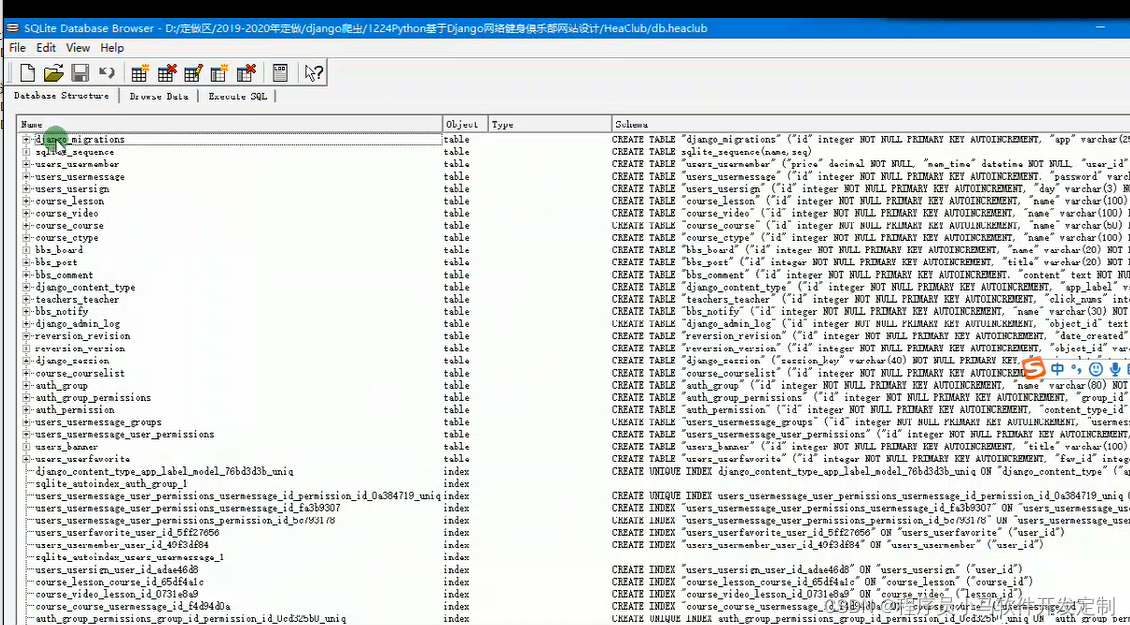1130x625 pixels.
Task: Expand the users_usermember table node
Action: click(26, 164)
